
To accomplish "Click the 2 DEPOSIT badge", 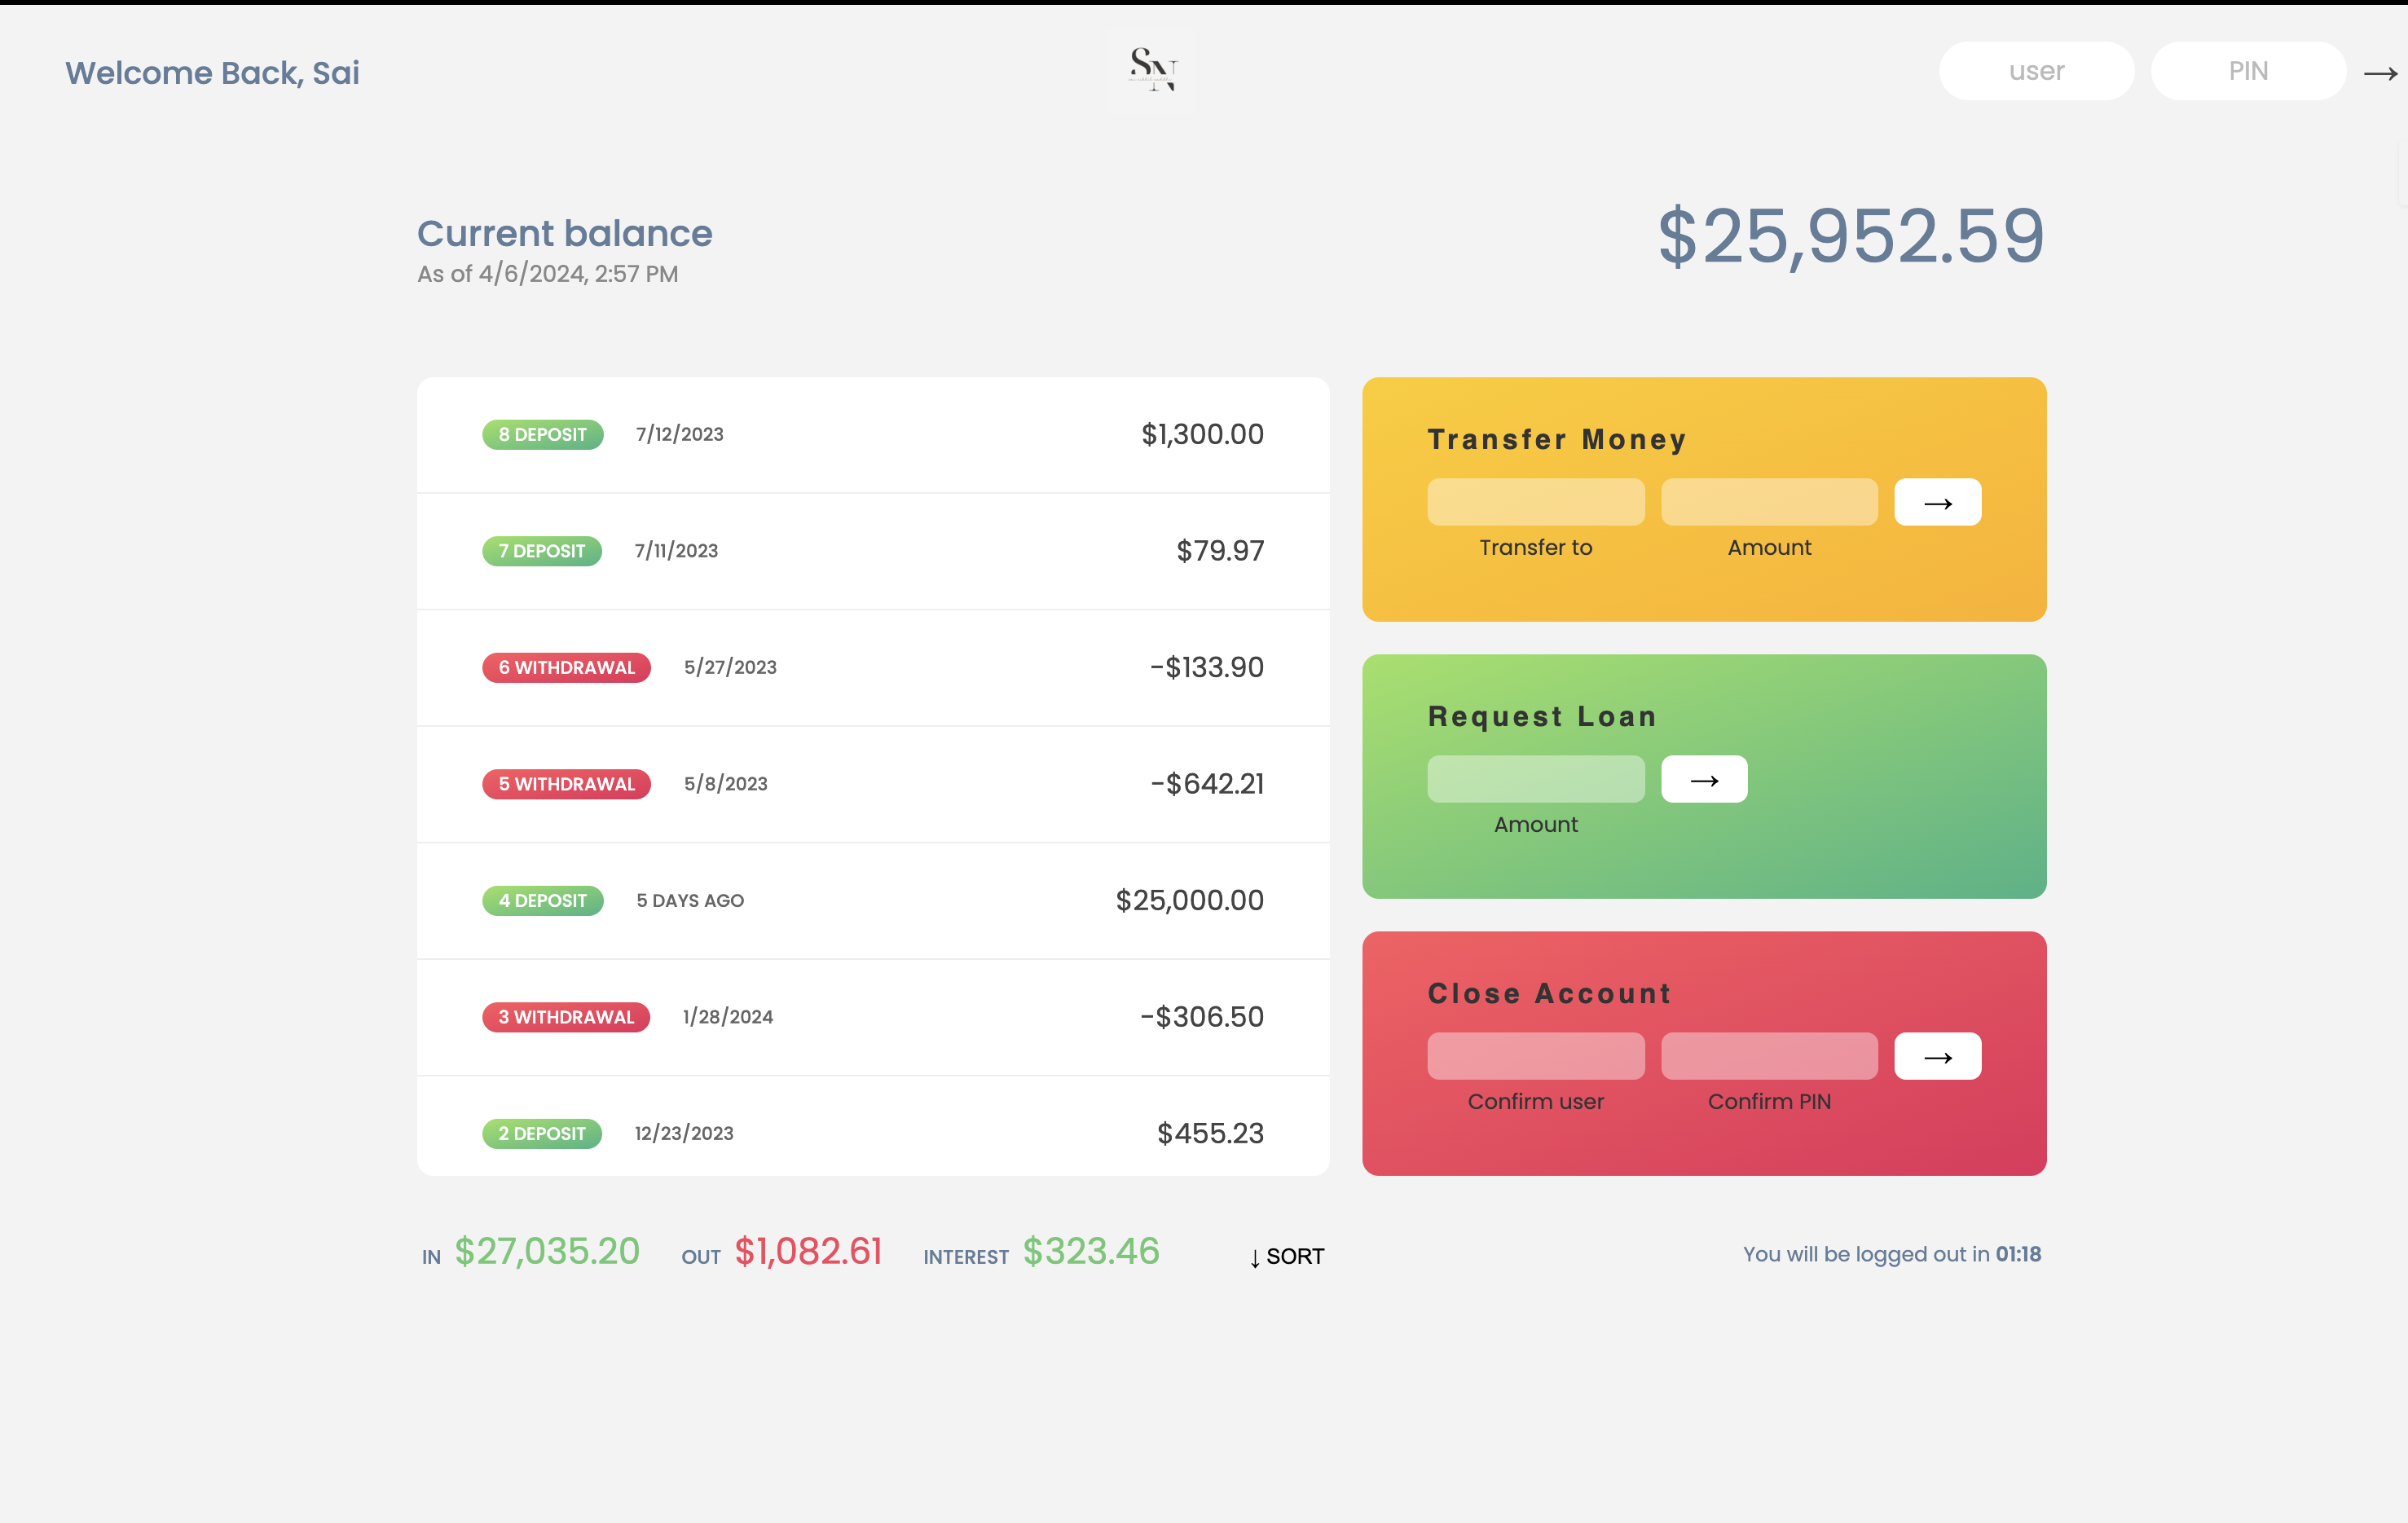I will (541, 1133).
